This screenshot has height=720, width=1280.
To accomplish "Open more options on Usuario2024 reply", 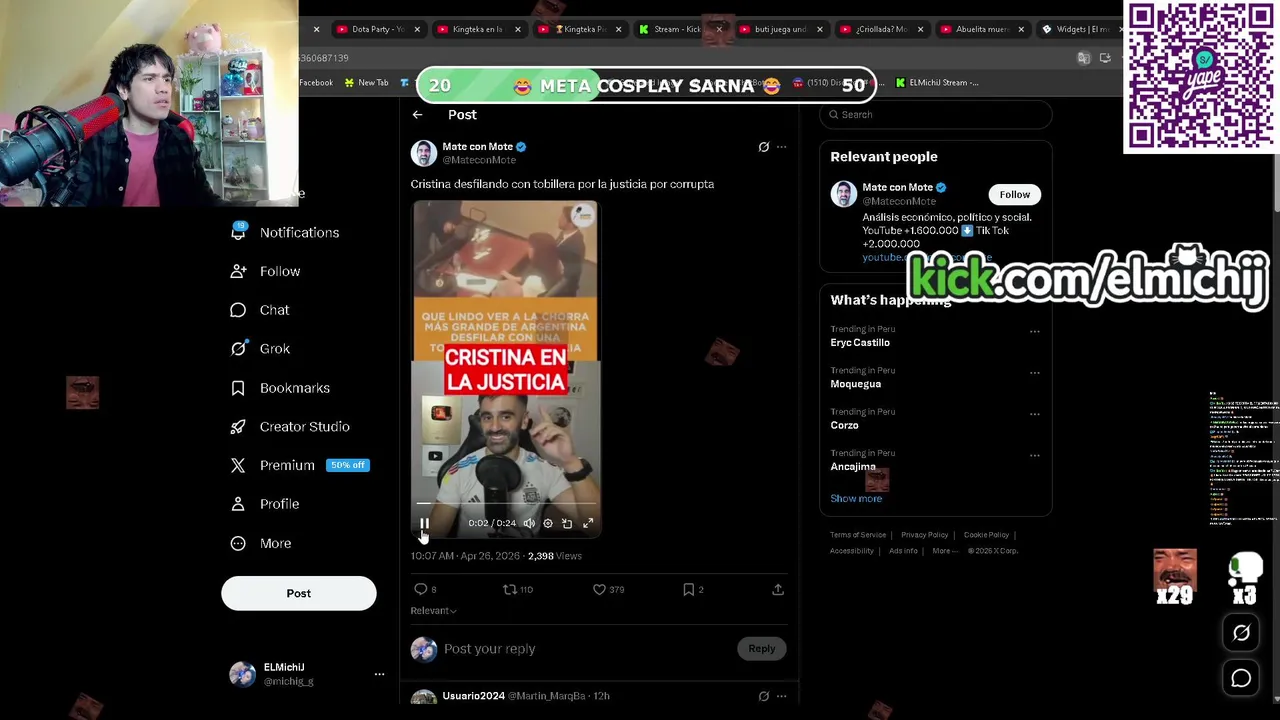I will pos(782,696).
